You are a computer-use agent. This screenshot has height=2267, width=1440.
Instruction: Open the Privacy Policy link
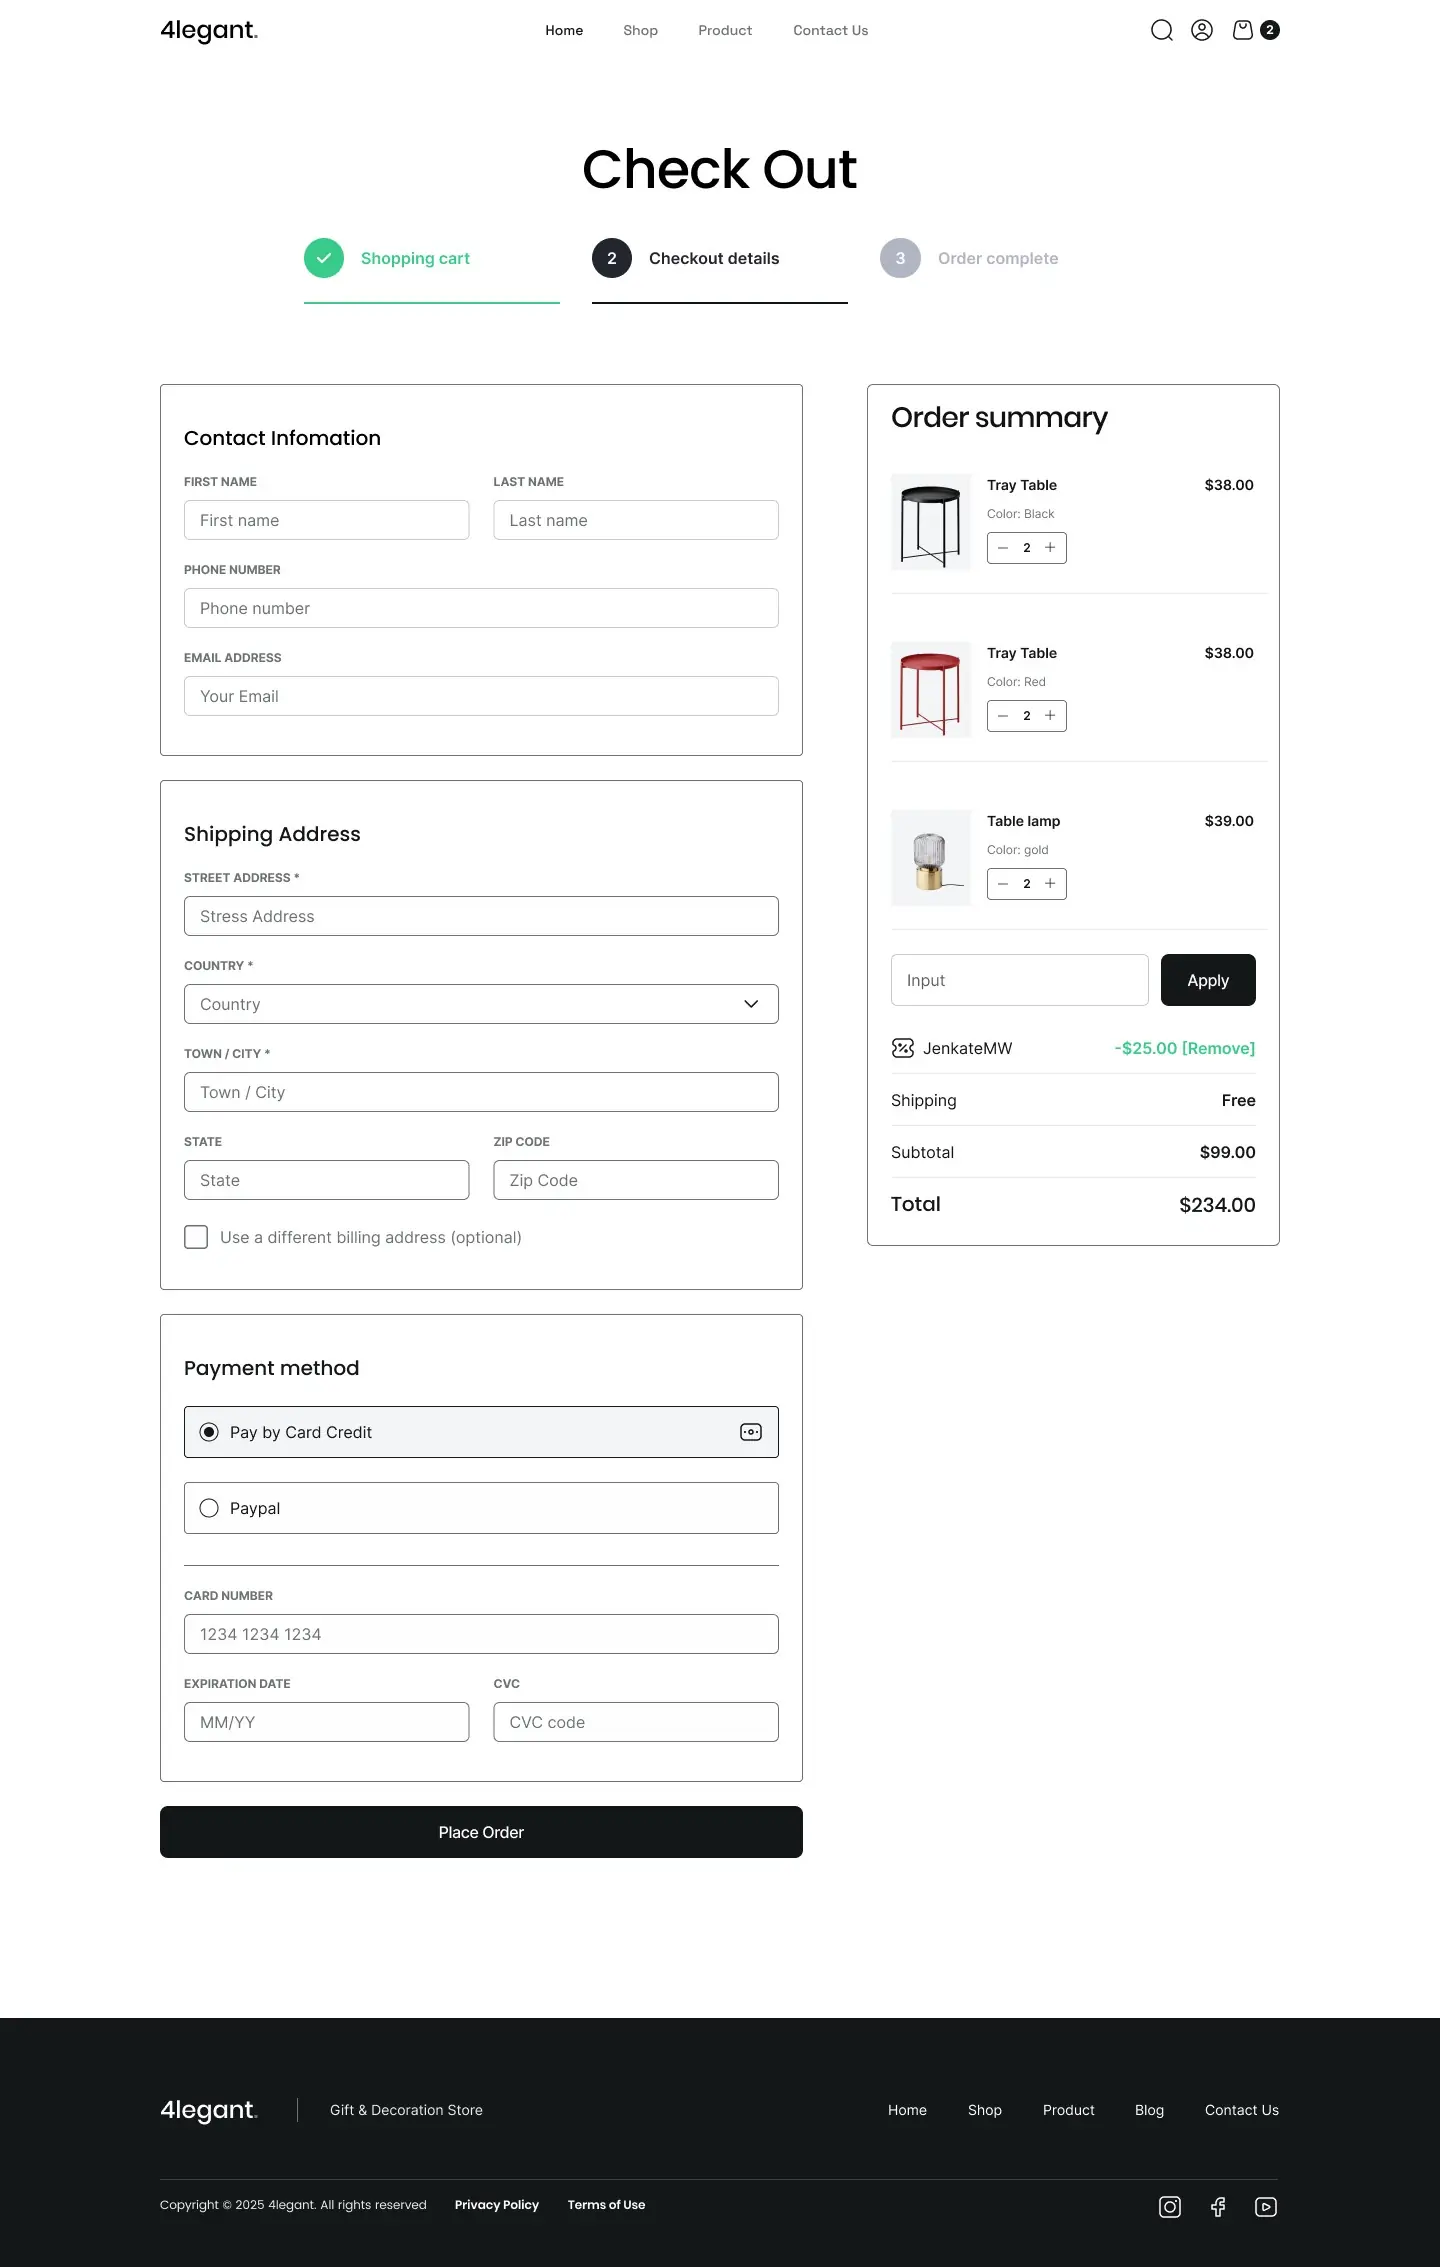[497, 2205]
